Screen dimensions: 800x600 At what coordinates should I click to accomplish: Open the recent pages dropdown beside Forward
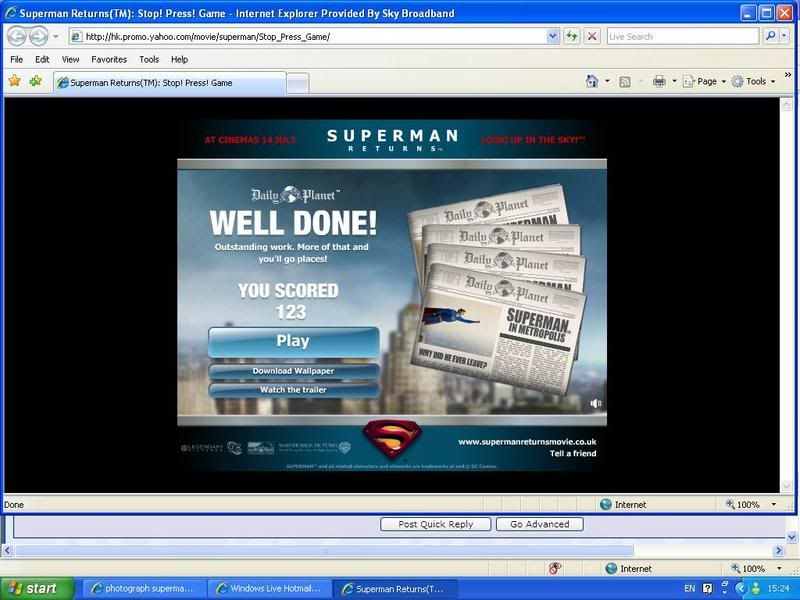click(56, 37)
